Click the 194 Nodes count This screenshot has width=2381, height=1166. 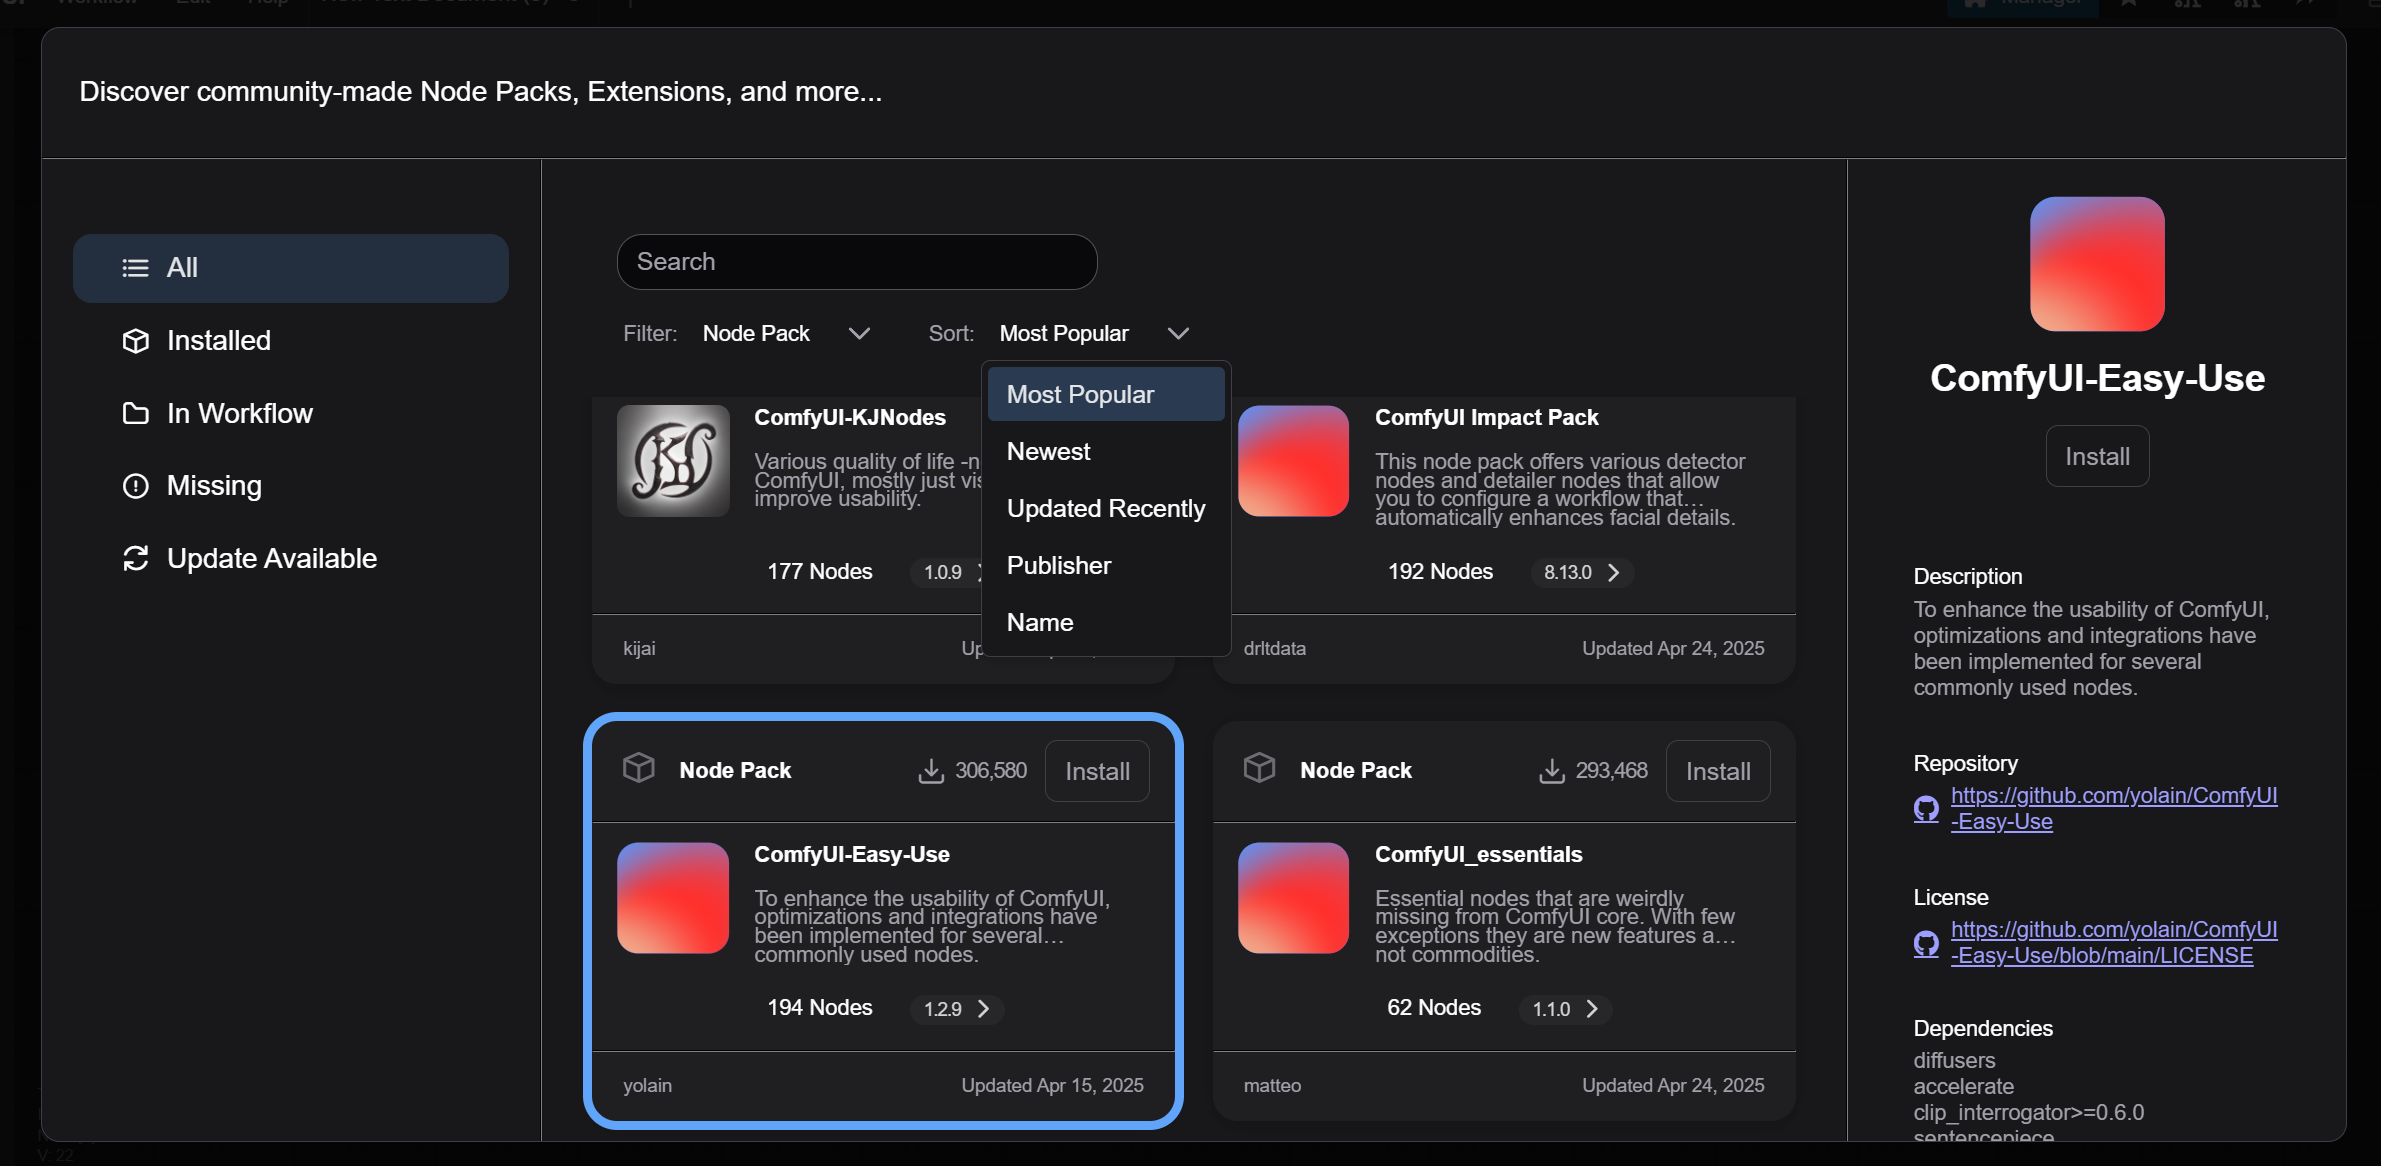click(819, 1008)
